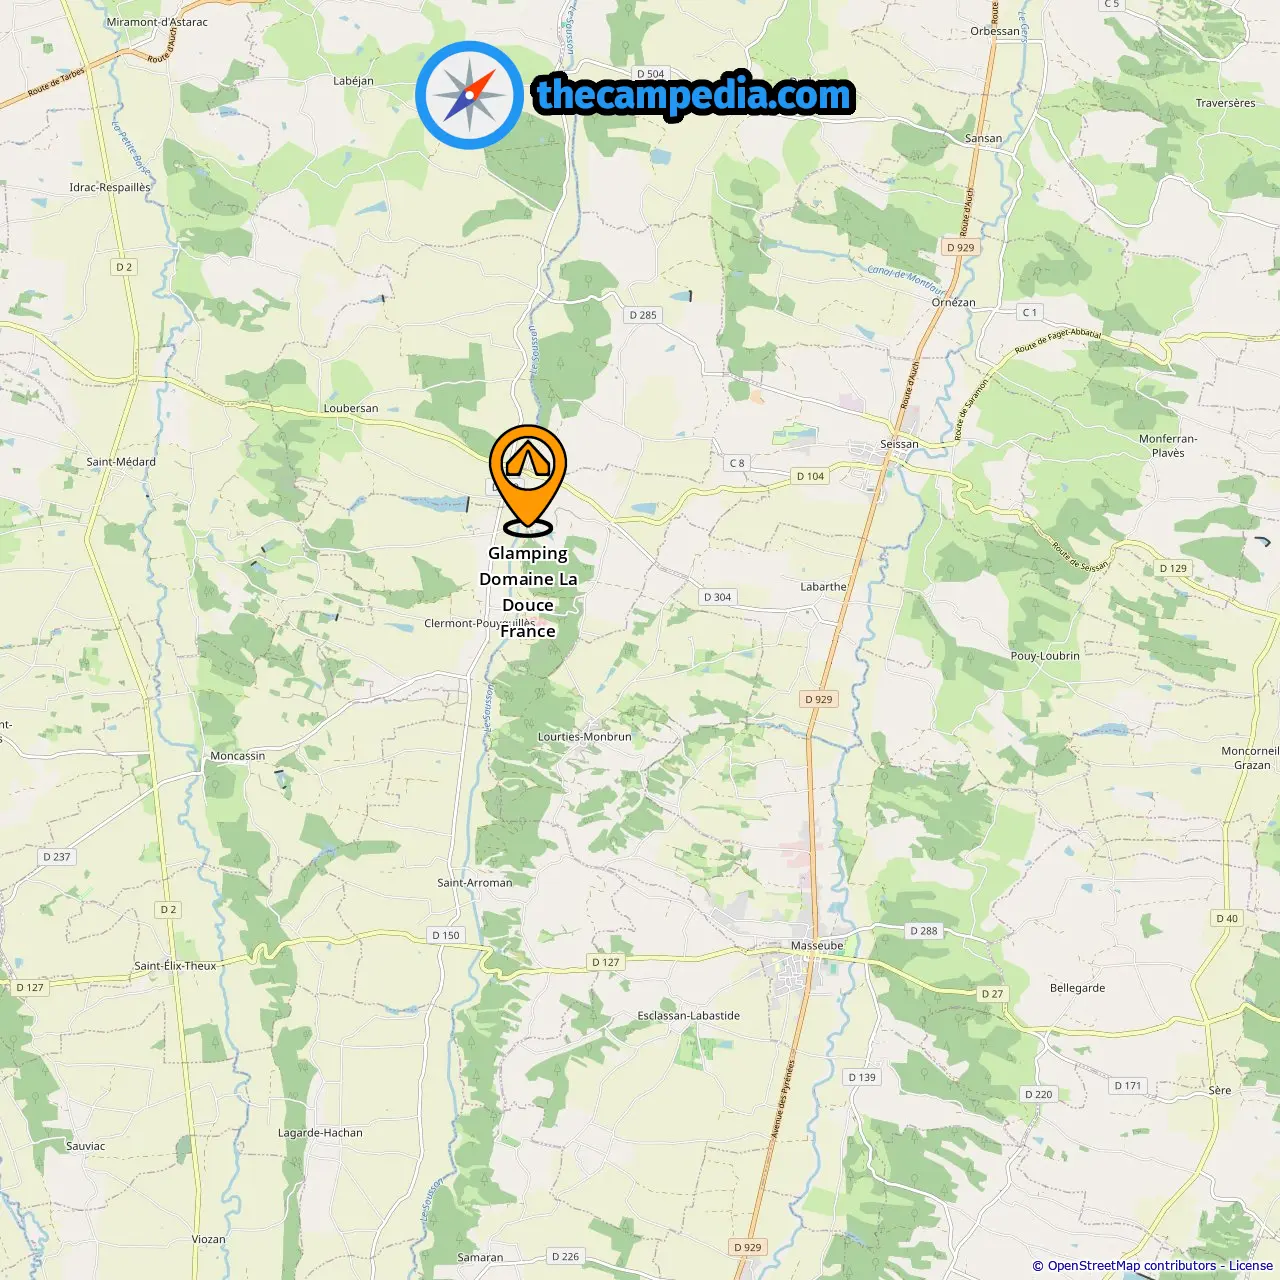Select the Saint-Arroman village label
This screenshot has width=1280, height=1280.
pos(475,883)
